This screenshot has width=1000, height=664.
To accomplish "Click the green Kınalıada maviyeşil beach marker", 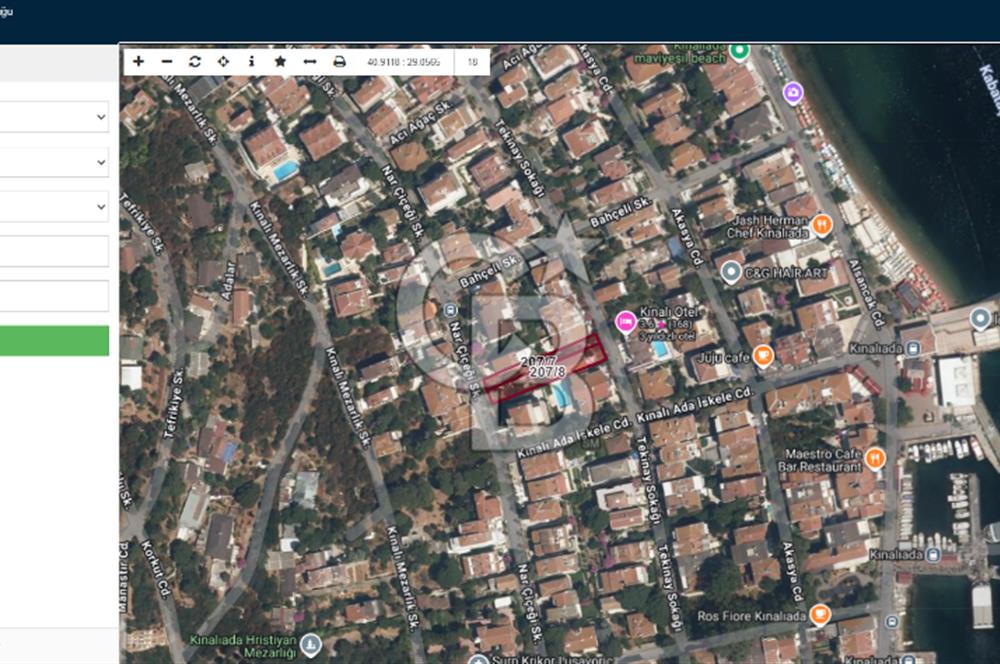I will click(x=739, y=51).
